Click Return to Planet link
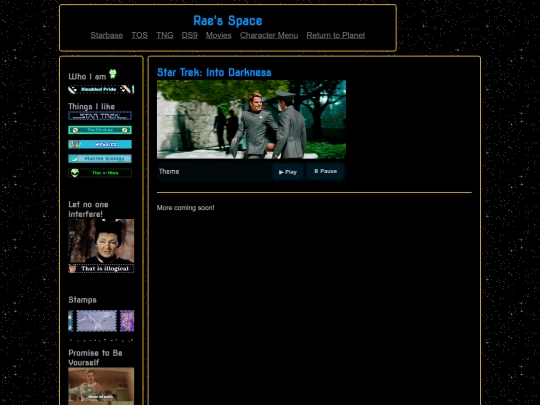 pos(336,35)
